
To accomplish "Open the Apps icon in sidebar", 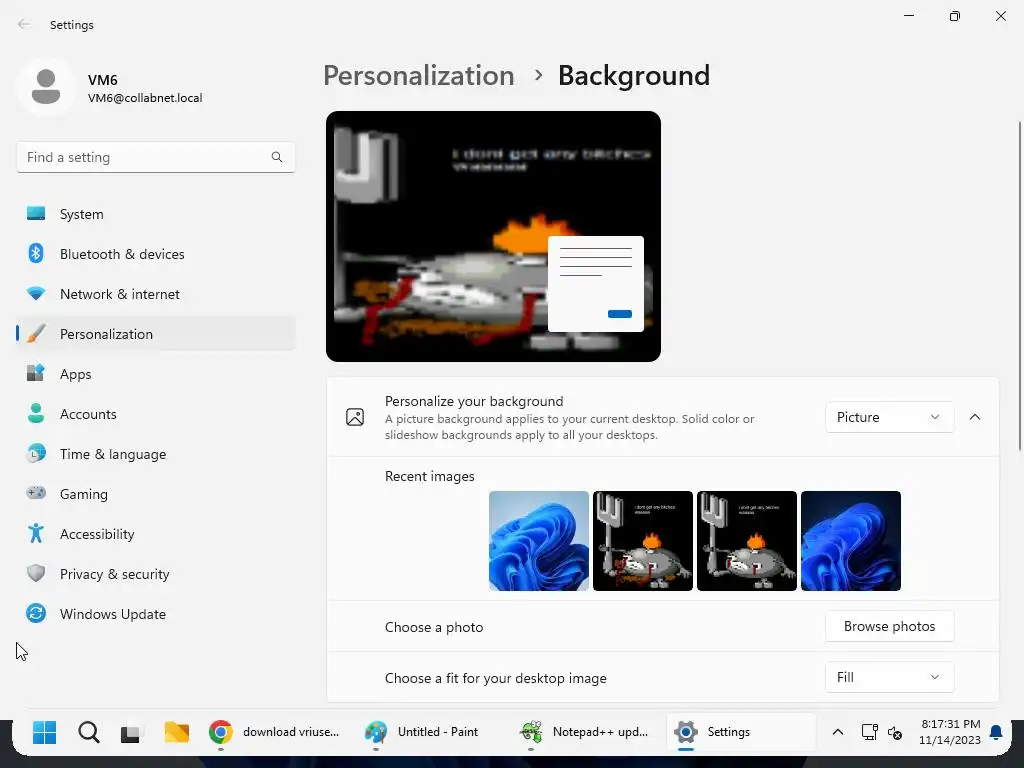I will click(x=36, y=374).
